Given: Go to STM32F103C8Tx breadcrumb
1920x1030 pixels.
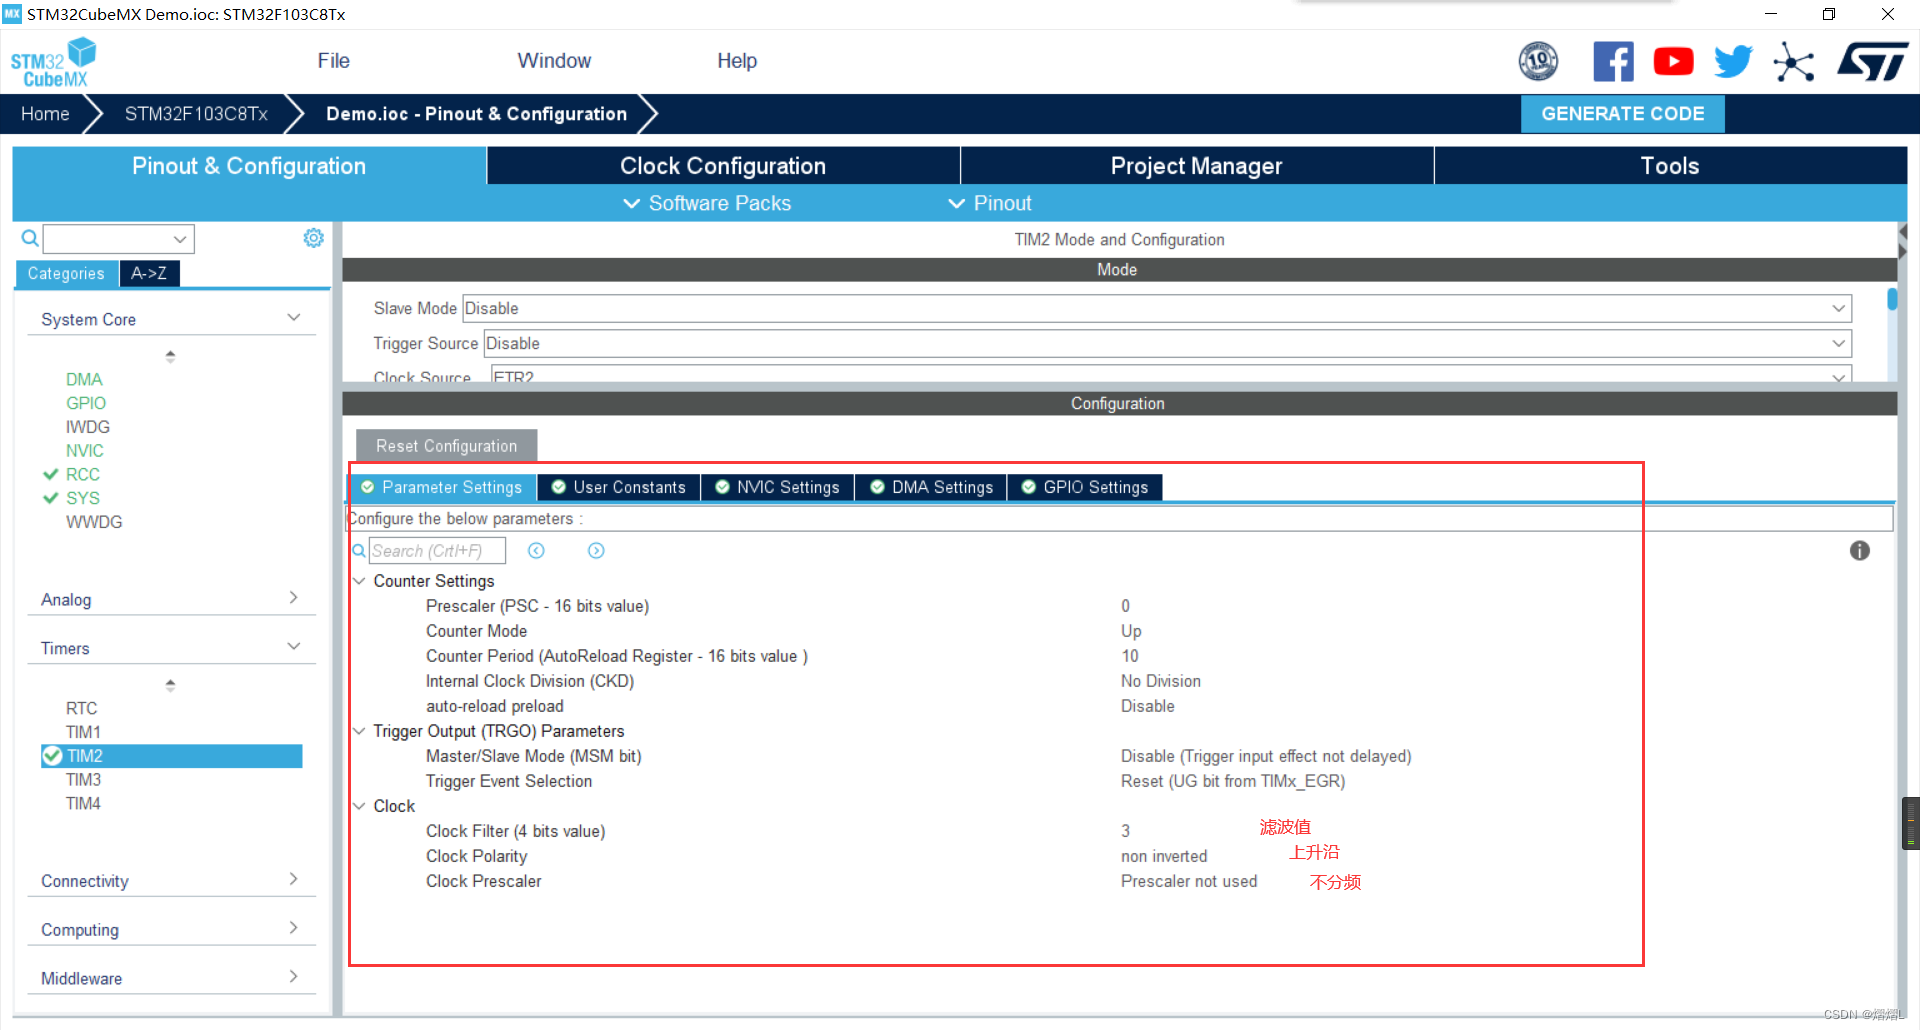Looking at the screenshot, I should pos(196,114).
